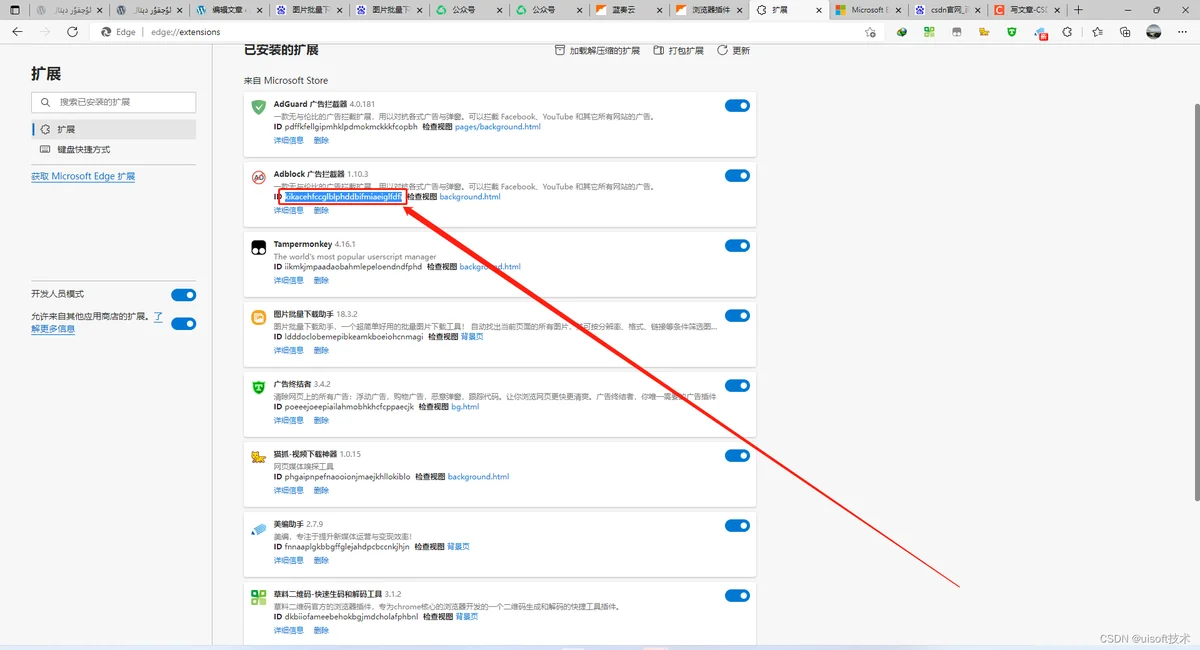This screenshot has height=650, width=1200.
Task: Disable the Adblock 广告拦截器 extension toggle
Action: click(x=737, y=176)
